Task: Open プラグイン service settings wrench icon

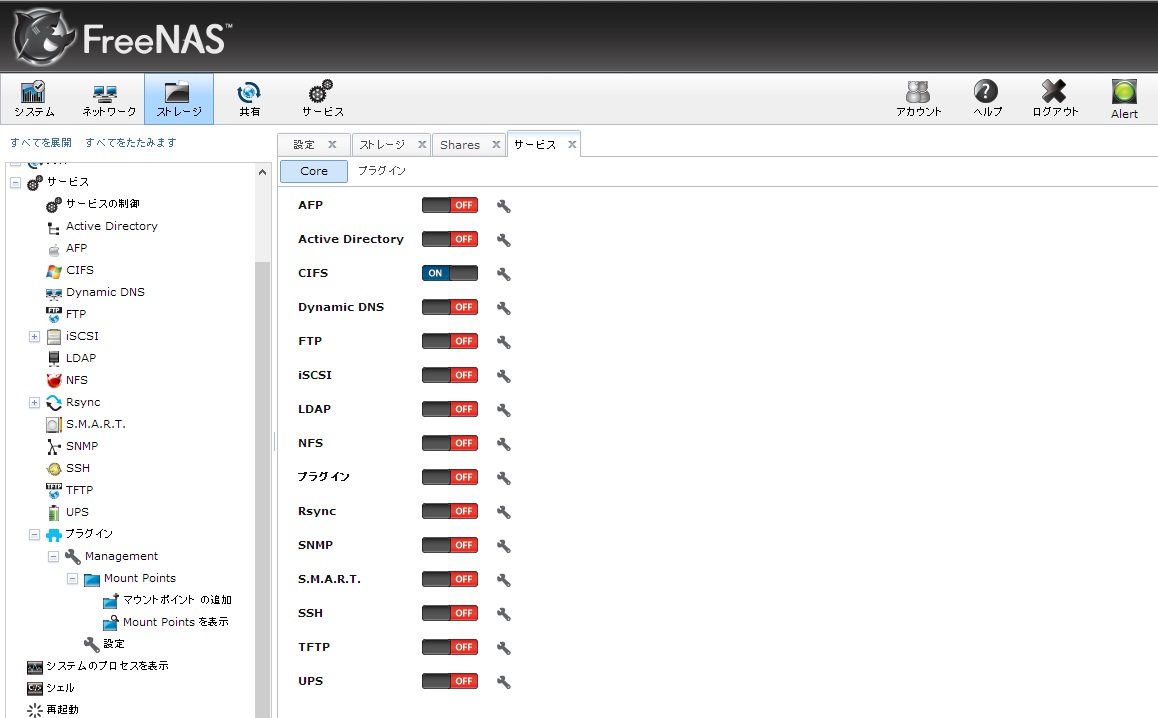Action: (504, 478)
